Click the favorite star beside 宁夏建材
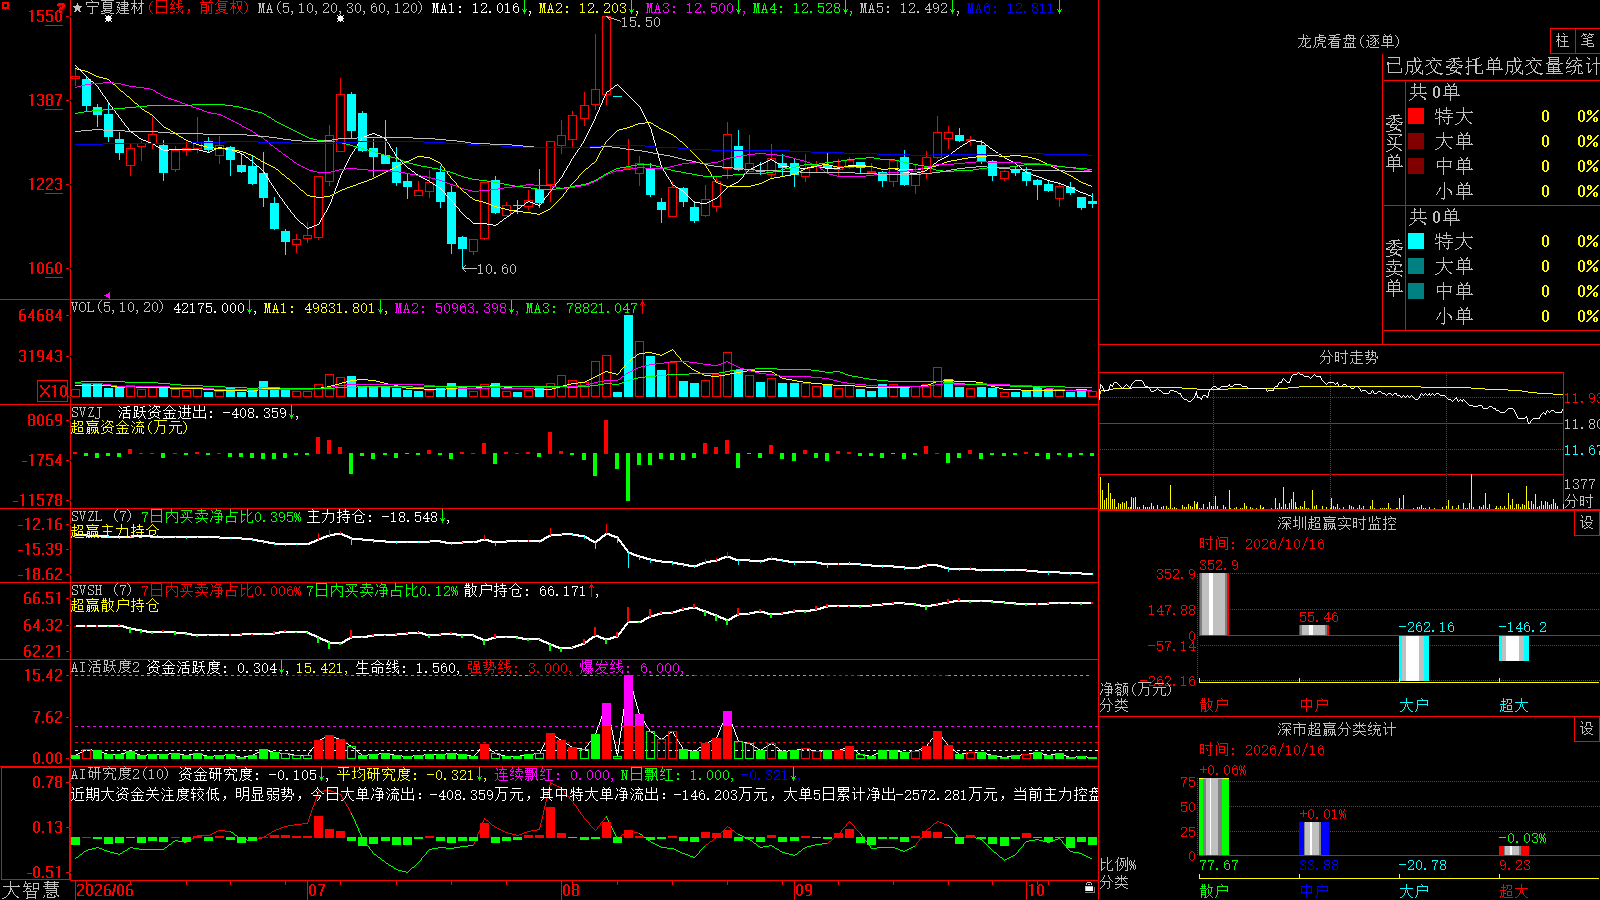The image size is (1600, 900). pyautogui.click(x=77, y=8)
